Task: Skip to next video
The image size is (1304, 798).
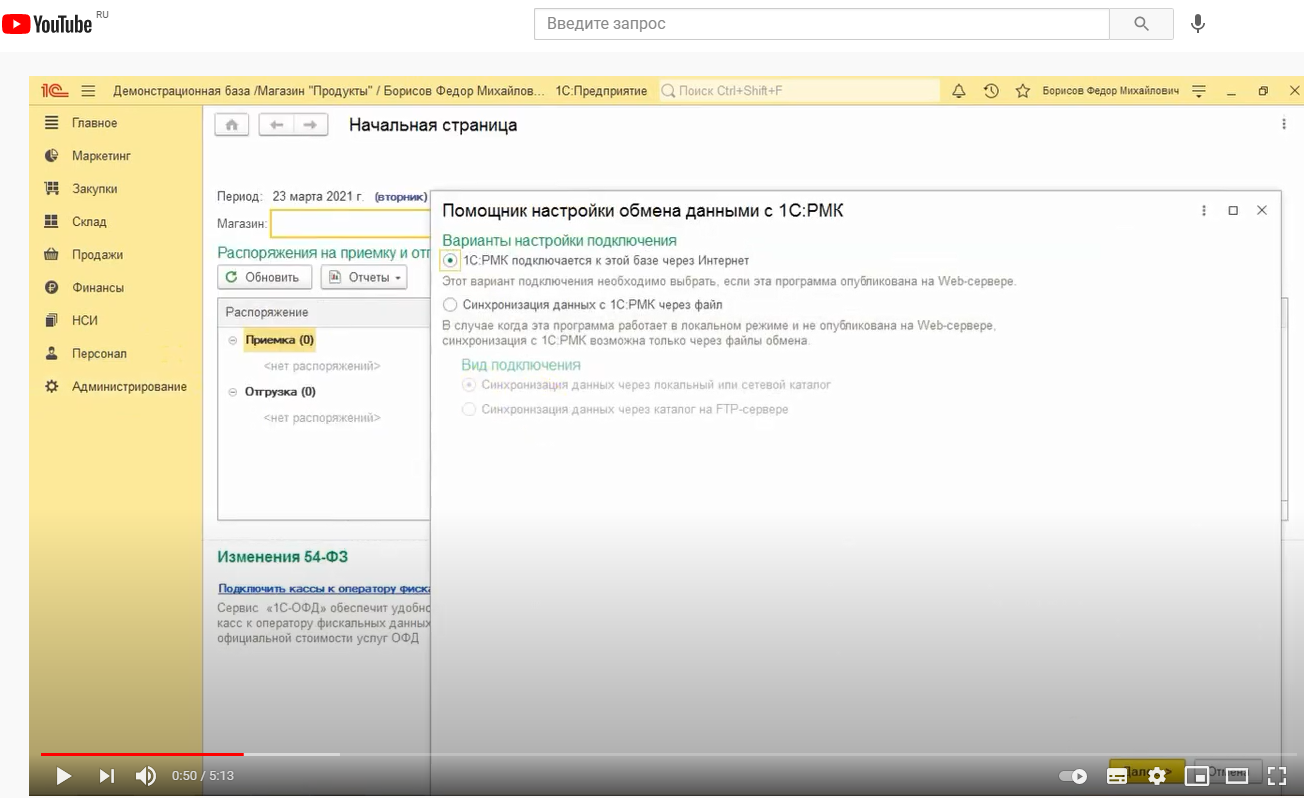Action: tap(106, 775)
